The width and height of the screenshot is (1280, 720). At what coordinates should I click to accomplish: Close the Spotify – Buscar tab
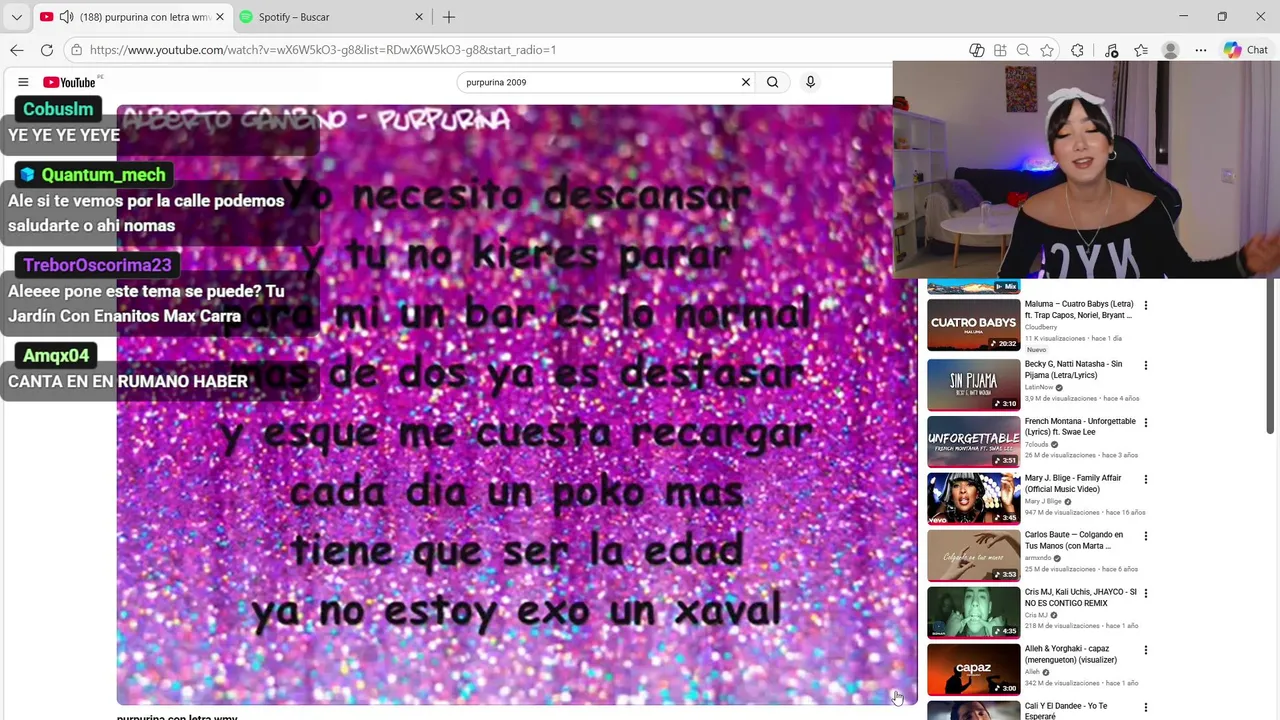click(419, 17)
